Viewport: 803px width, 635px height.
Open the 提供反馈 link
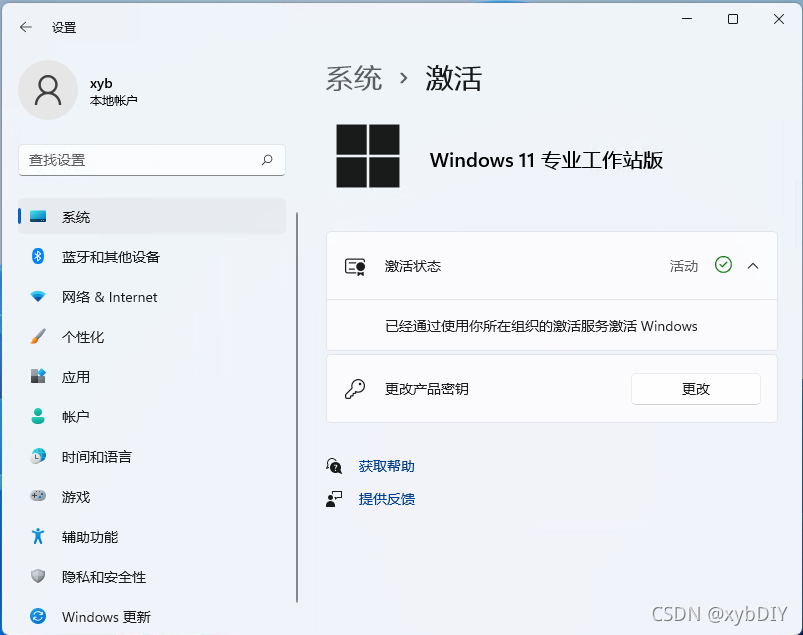click(387, 499)
